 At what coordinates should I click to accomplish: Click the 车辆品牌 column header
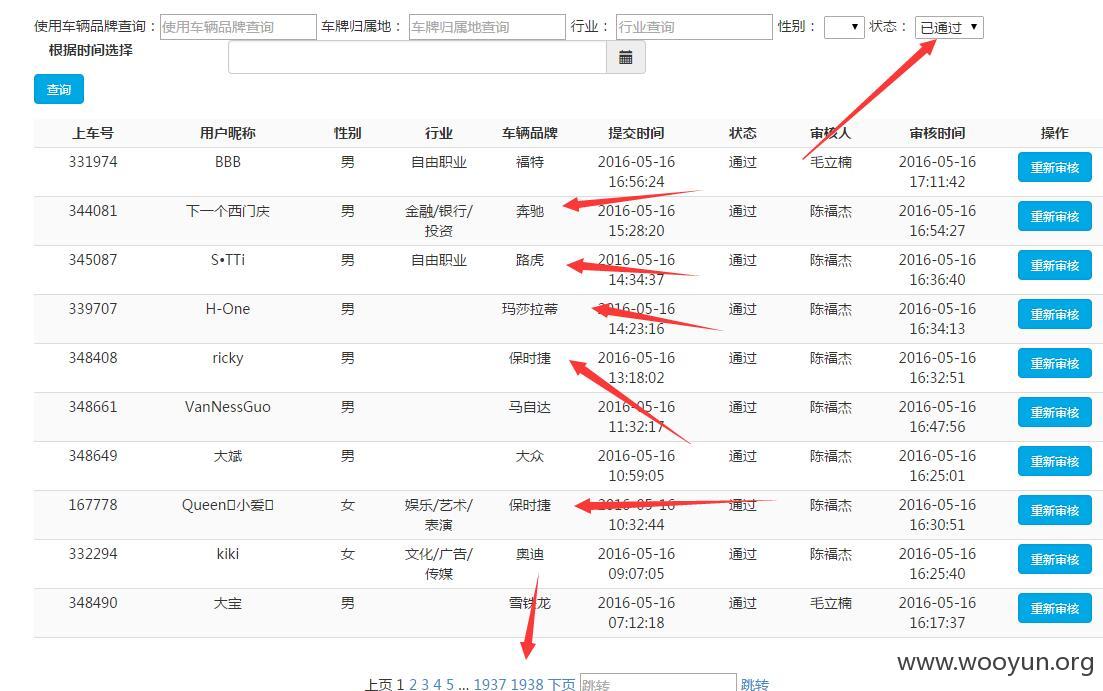pyautogui.click(x=530, y=133)
